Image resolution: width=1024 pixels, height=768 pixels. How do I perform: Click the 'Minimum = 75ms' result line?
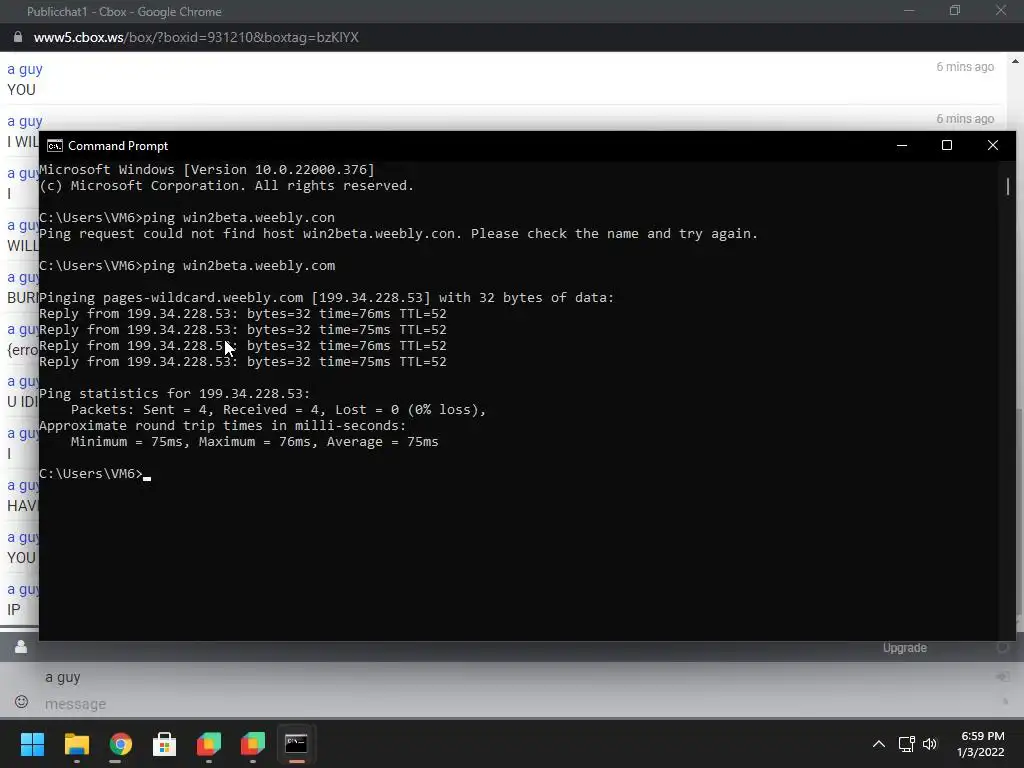pyautogui.click(x=254, y=442)
